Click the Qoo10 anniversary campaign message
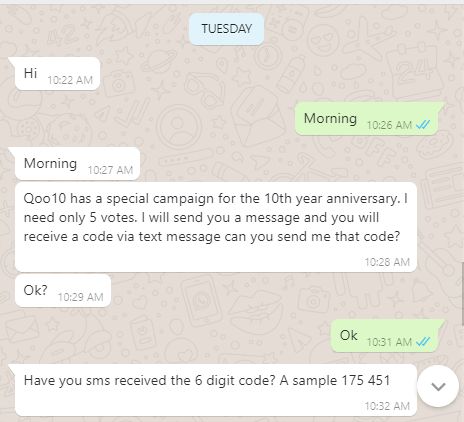 [216, 227]
